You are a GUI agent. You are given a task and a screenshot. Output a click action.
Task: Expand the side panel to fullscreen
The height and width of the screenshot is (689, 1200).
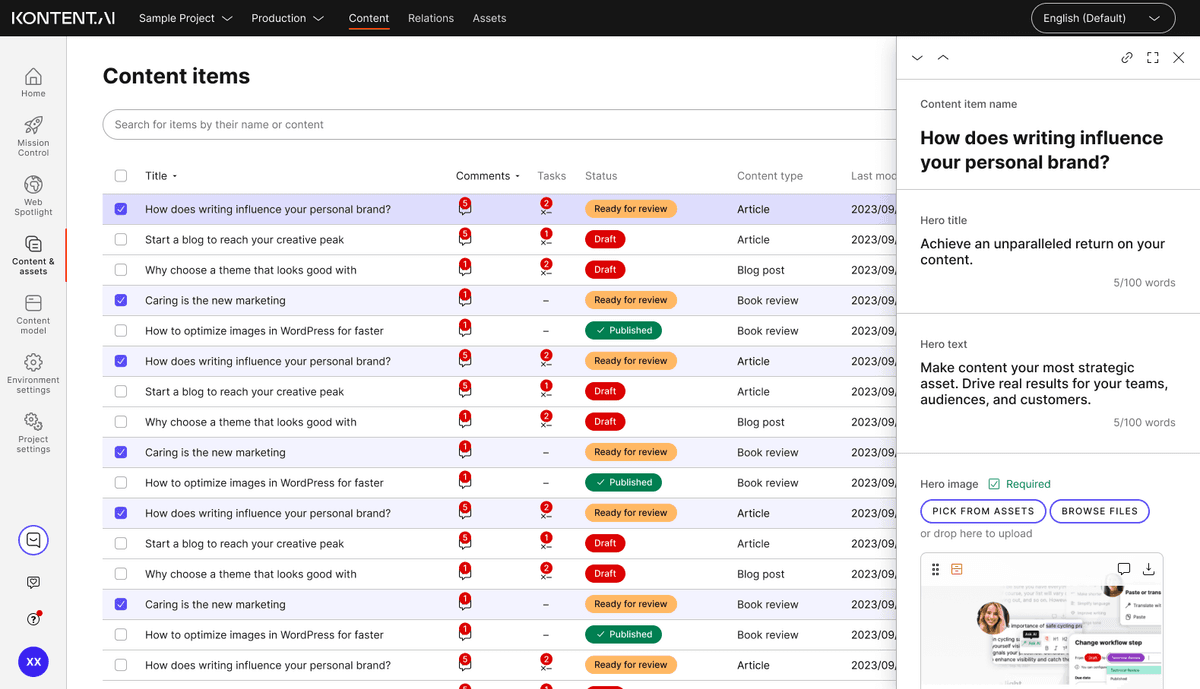pos(1153,58)
